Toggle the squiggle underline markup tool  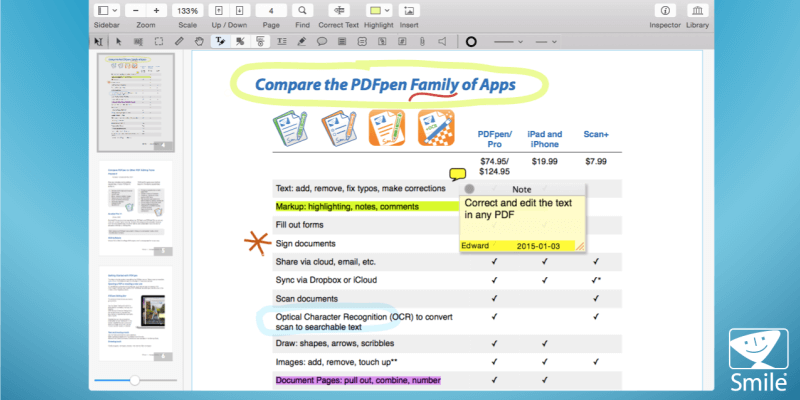[260, 42]
